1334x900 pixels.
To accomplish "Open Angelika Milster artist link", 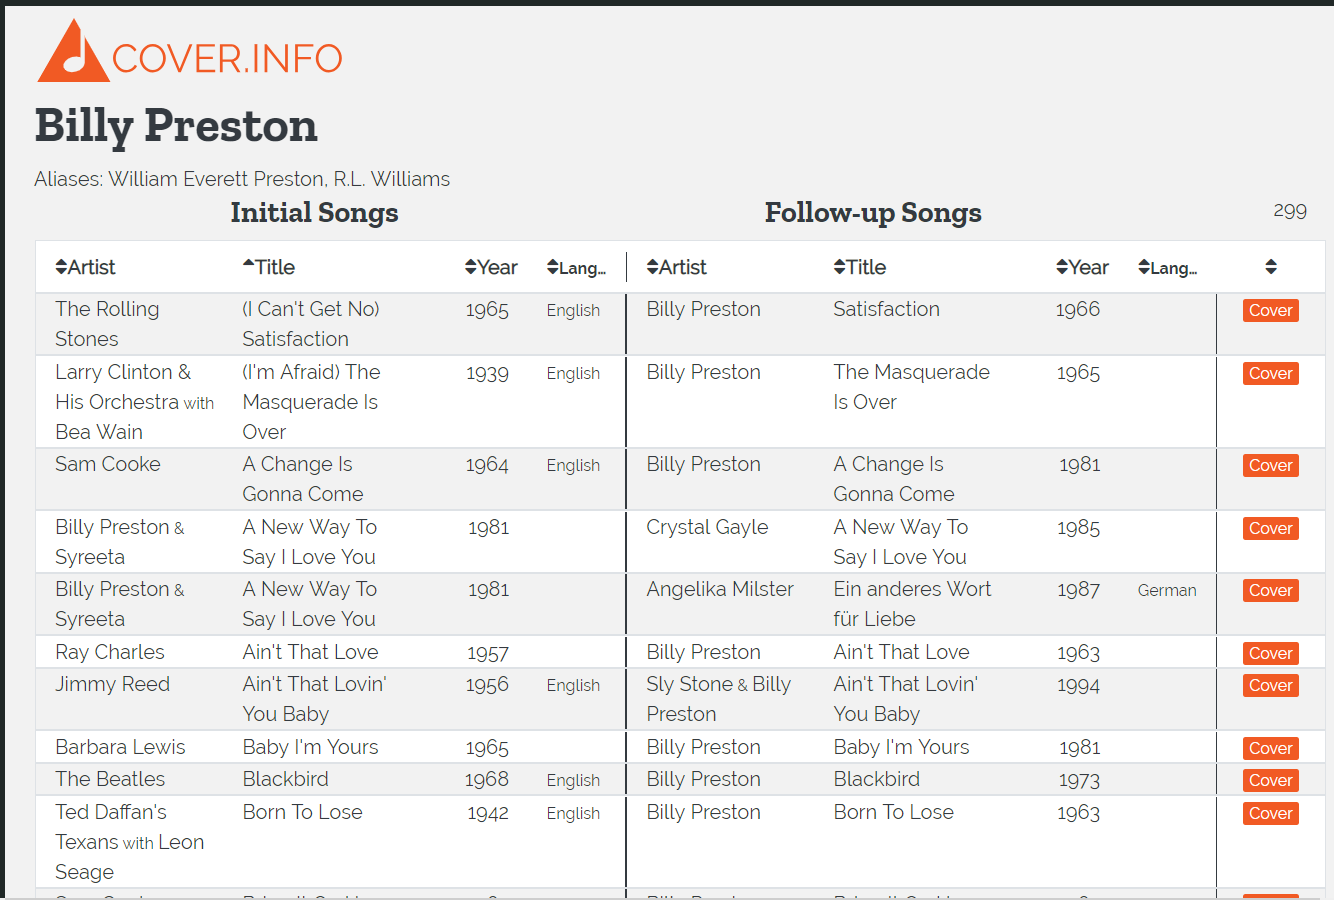I will coord(720,589).
